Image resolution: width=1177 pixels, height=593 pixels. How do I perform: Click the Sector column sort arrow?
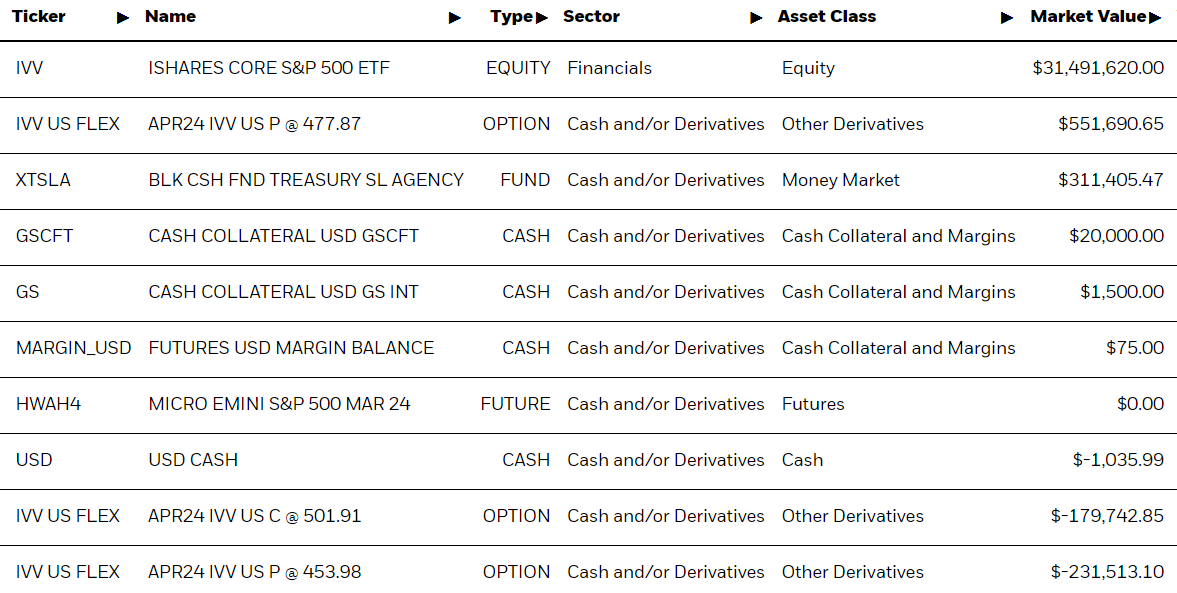click(x=757, y=18)
